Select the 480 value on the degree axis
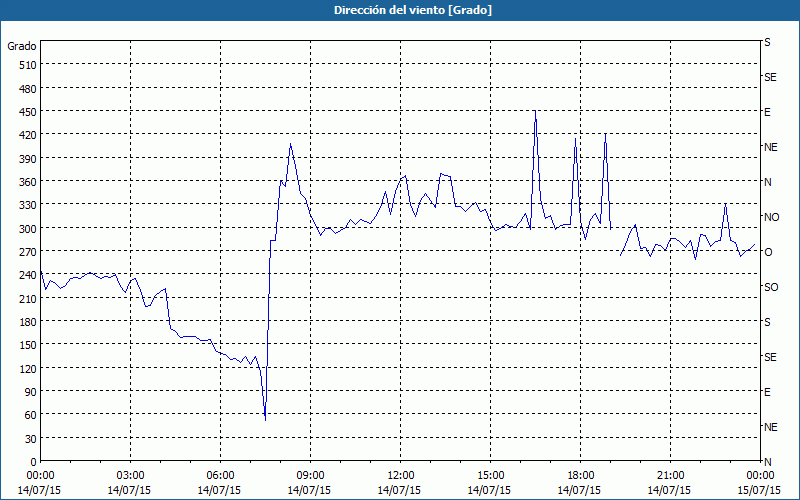Screen dimensions: 800x500 (29, 89)
